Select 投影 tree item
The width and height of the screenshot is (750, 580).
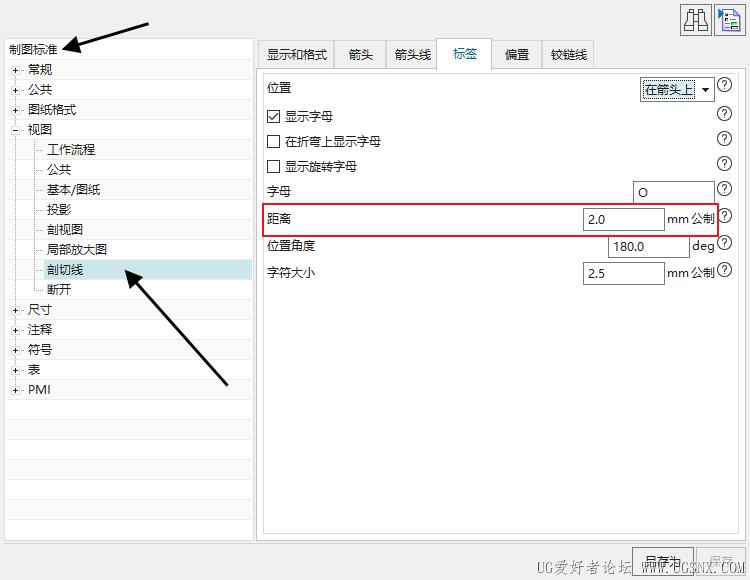click(59, 210)
